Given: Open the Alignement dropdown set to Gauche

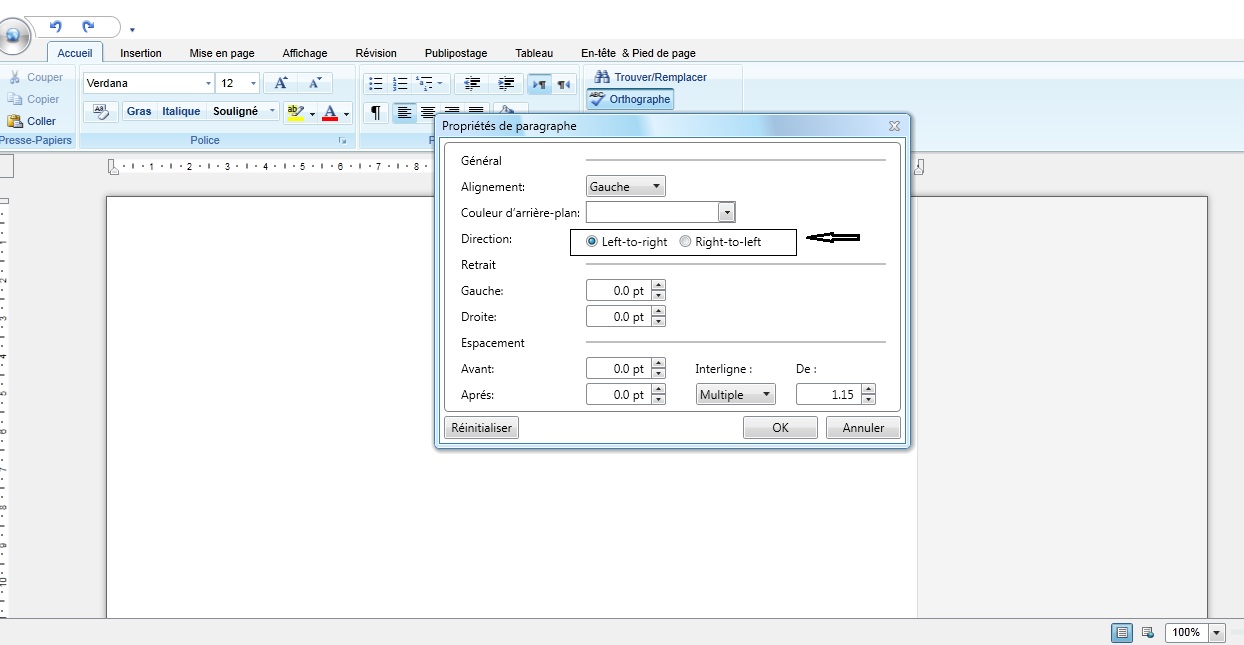Looking at the screenshot, I should 625,186.
